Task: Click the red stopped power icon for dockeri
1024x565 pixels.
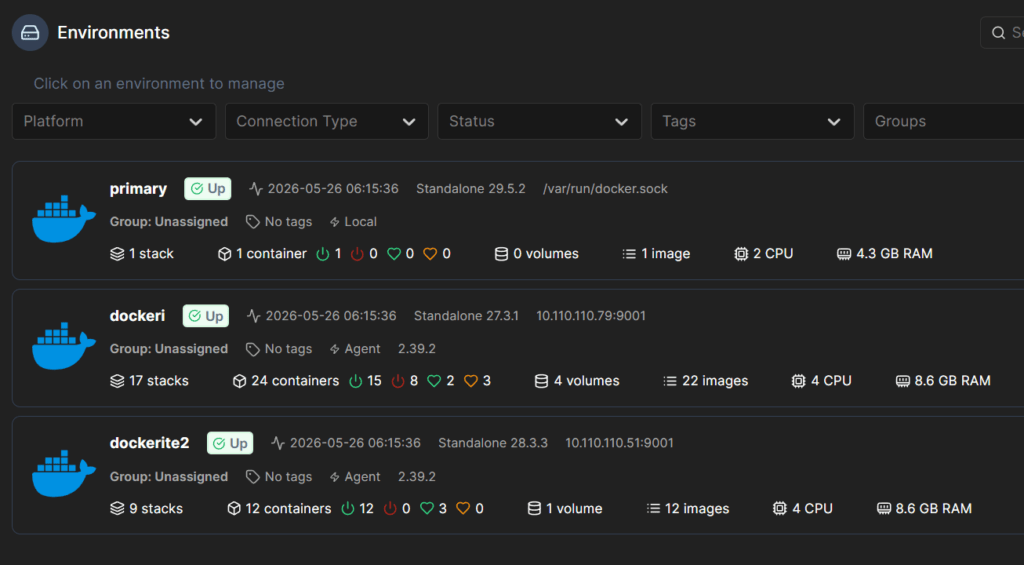Action: point(398,381)
